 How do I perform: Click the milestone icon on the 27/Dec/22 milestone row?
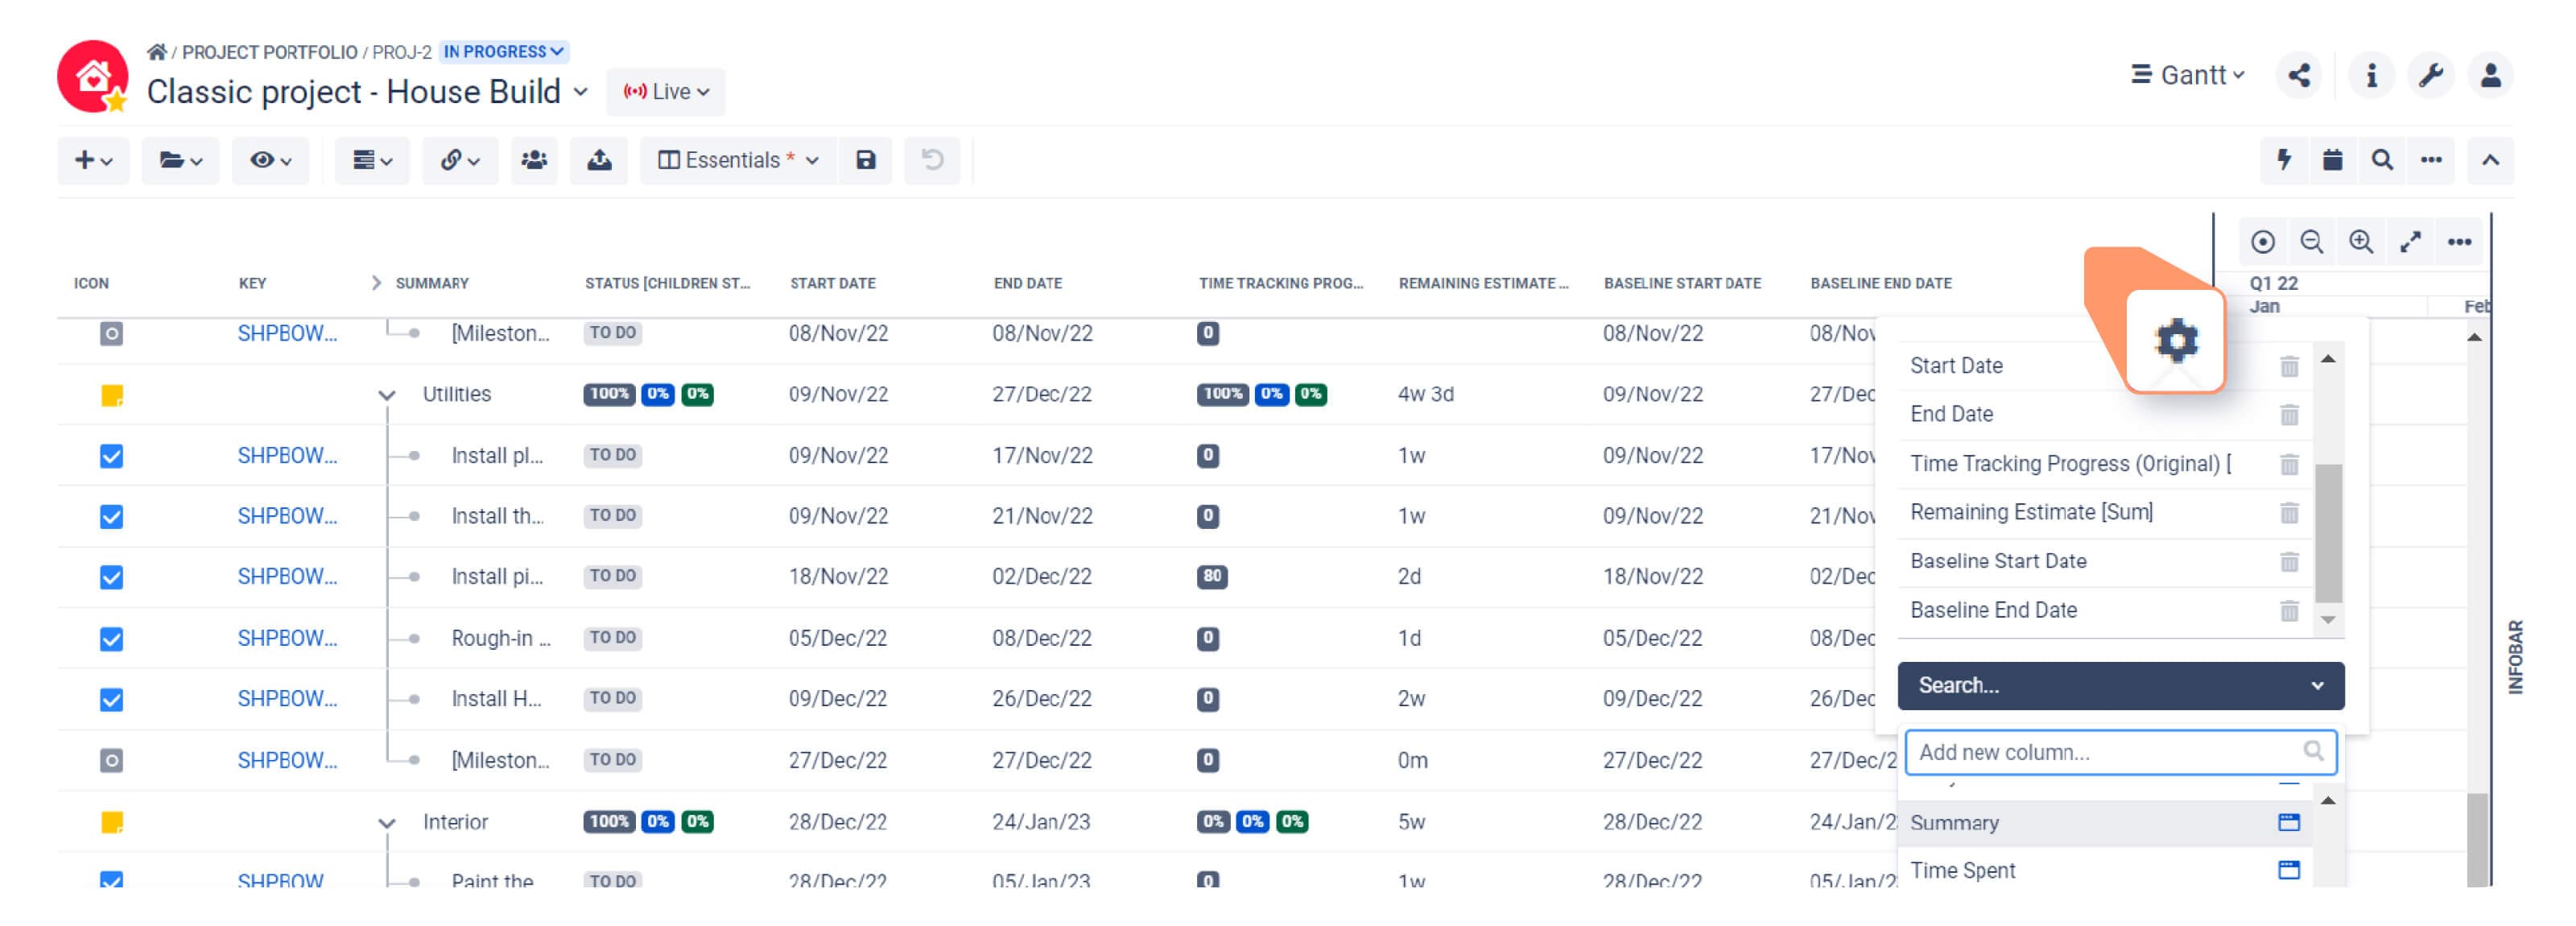click(112, 761)
